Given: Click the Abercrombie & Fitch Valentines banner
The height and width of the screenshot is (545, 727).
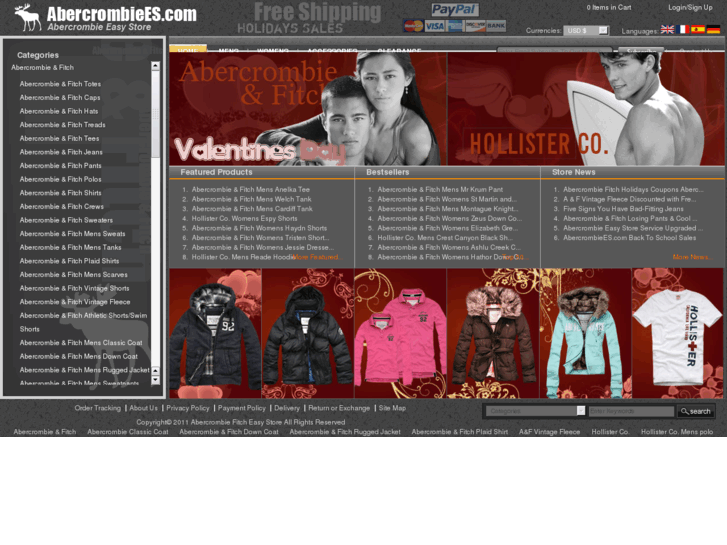Looking at the screenshot, I should pyautogui.click(x=308, y=109).
